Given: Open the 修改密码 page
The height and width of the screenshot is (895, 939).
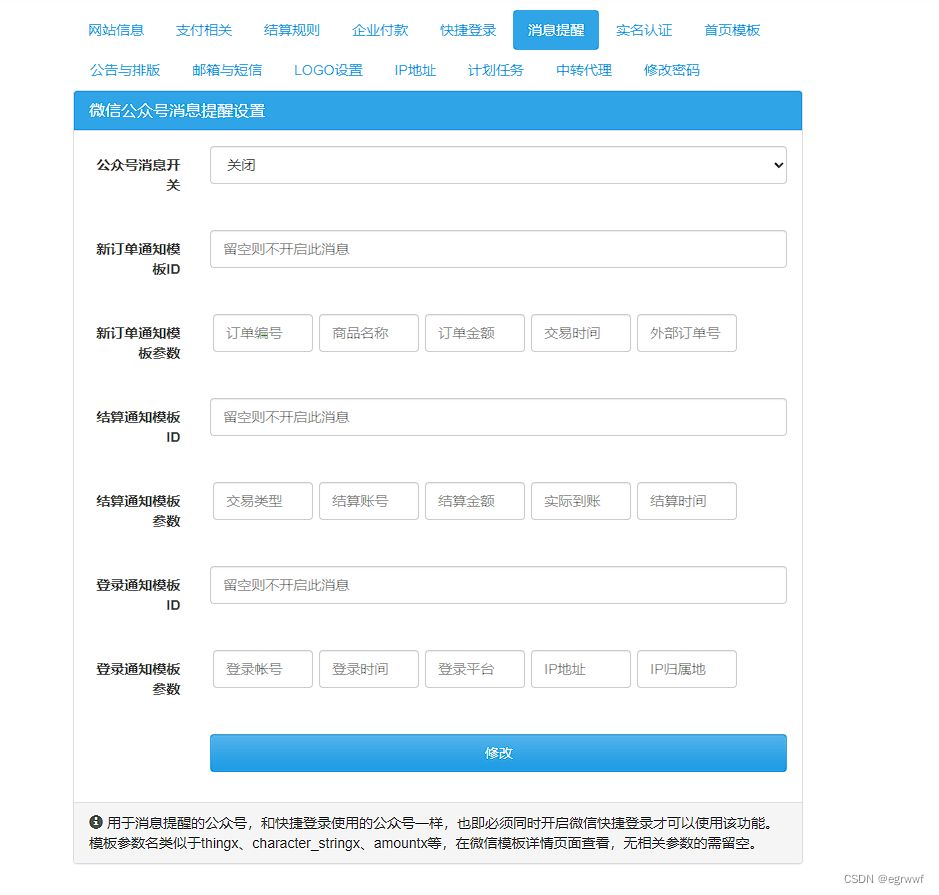Looking at the screenshot, I should [671, 70].
